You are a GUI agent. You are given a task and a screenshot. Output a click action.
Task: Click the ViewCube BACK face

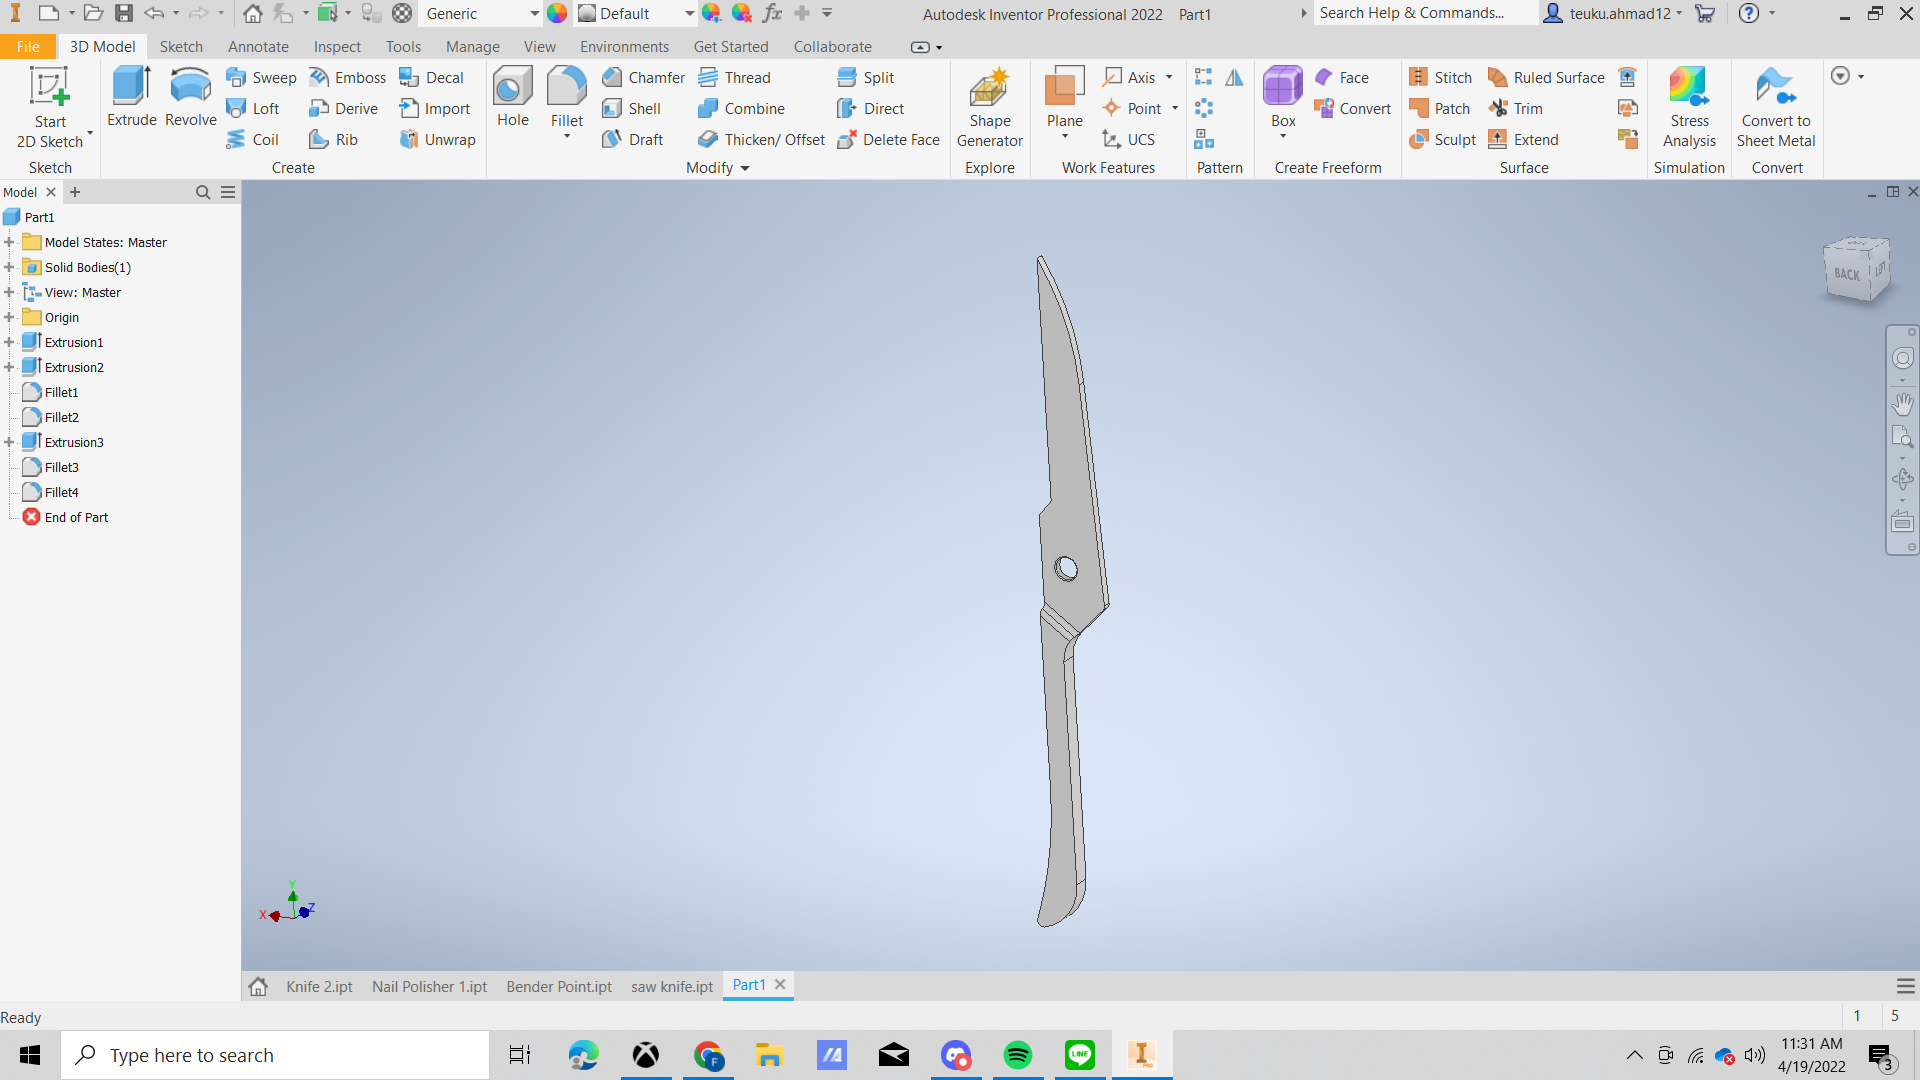click(1847, 273)
